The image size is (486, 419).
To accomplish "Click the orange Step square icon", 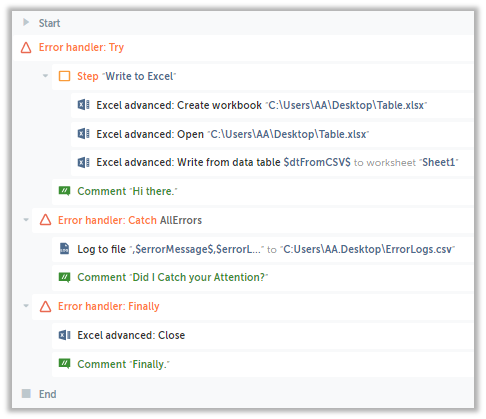I will [64, 76].
